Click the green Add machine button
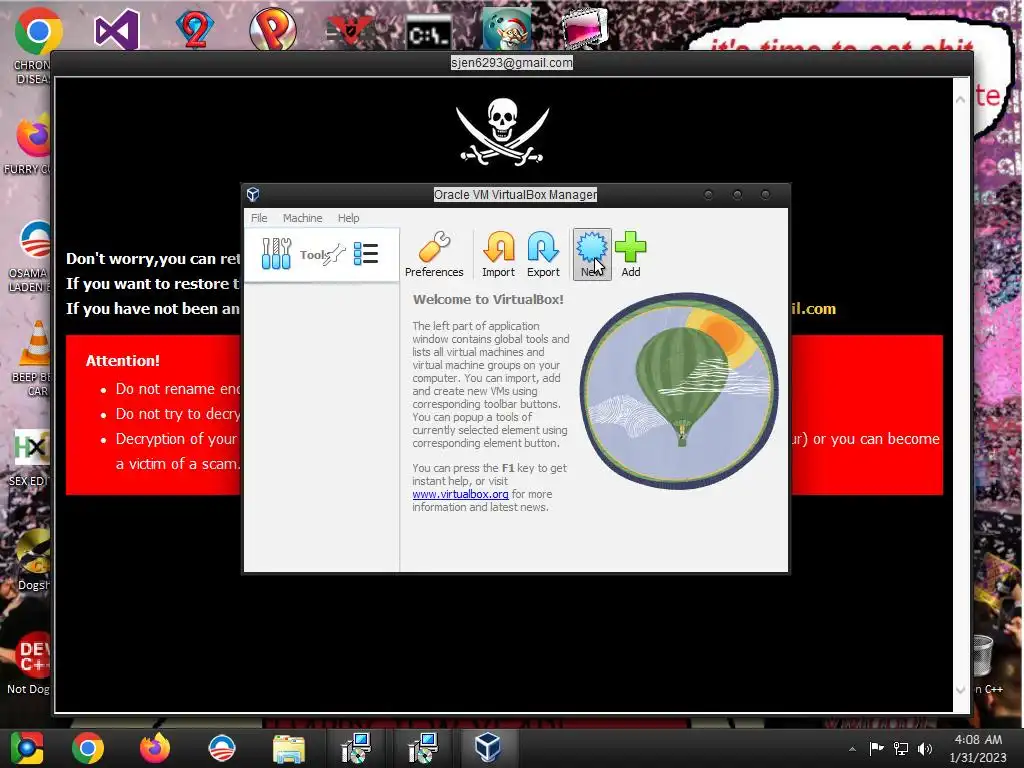Image resolution: width=1024 pixels, height=768 pixels. [630, 254]
